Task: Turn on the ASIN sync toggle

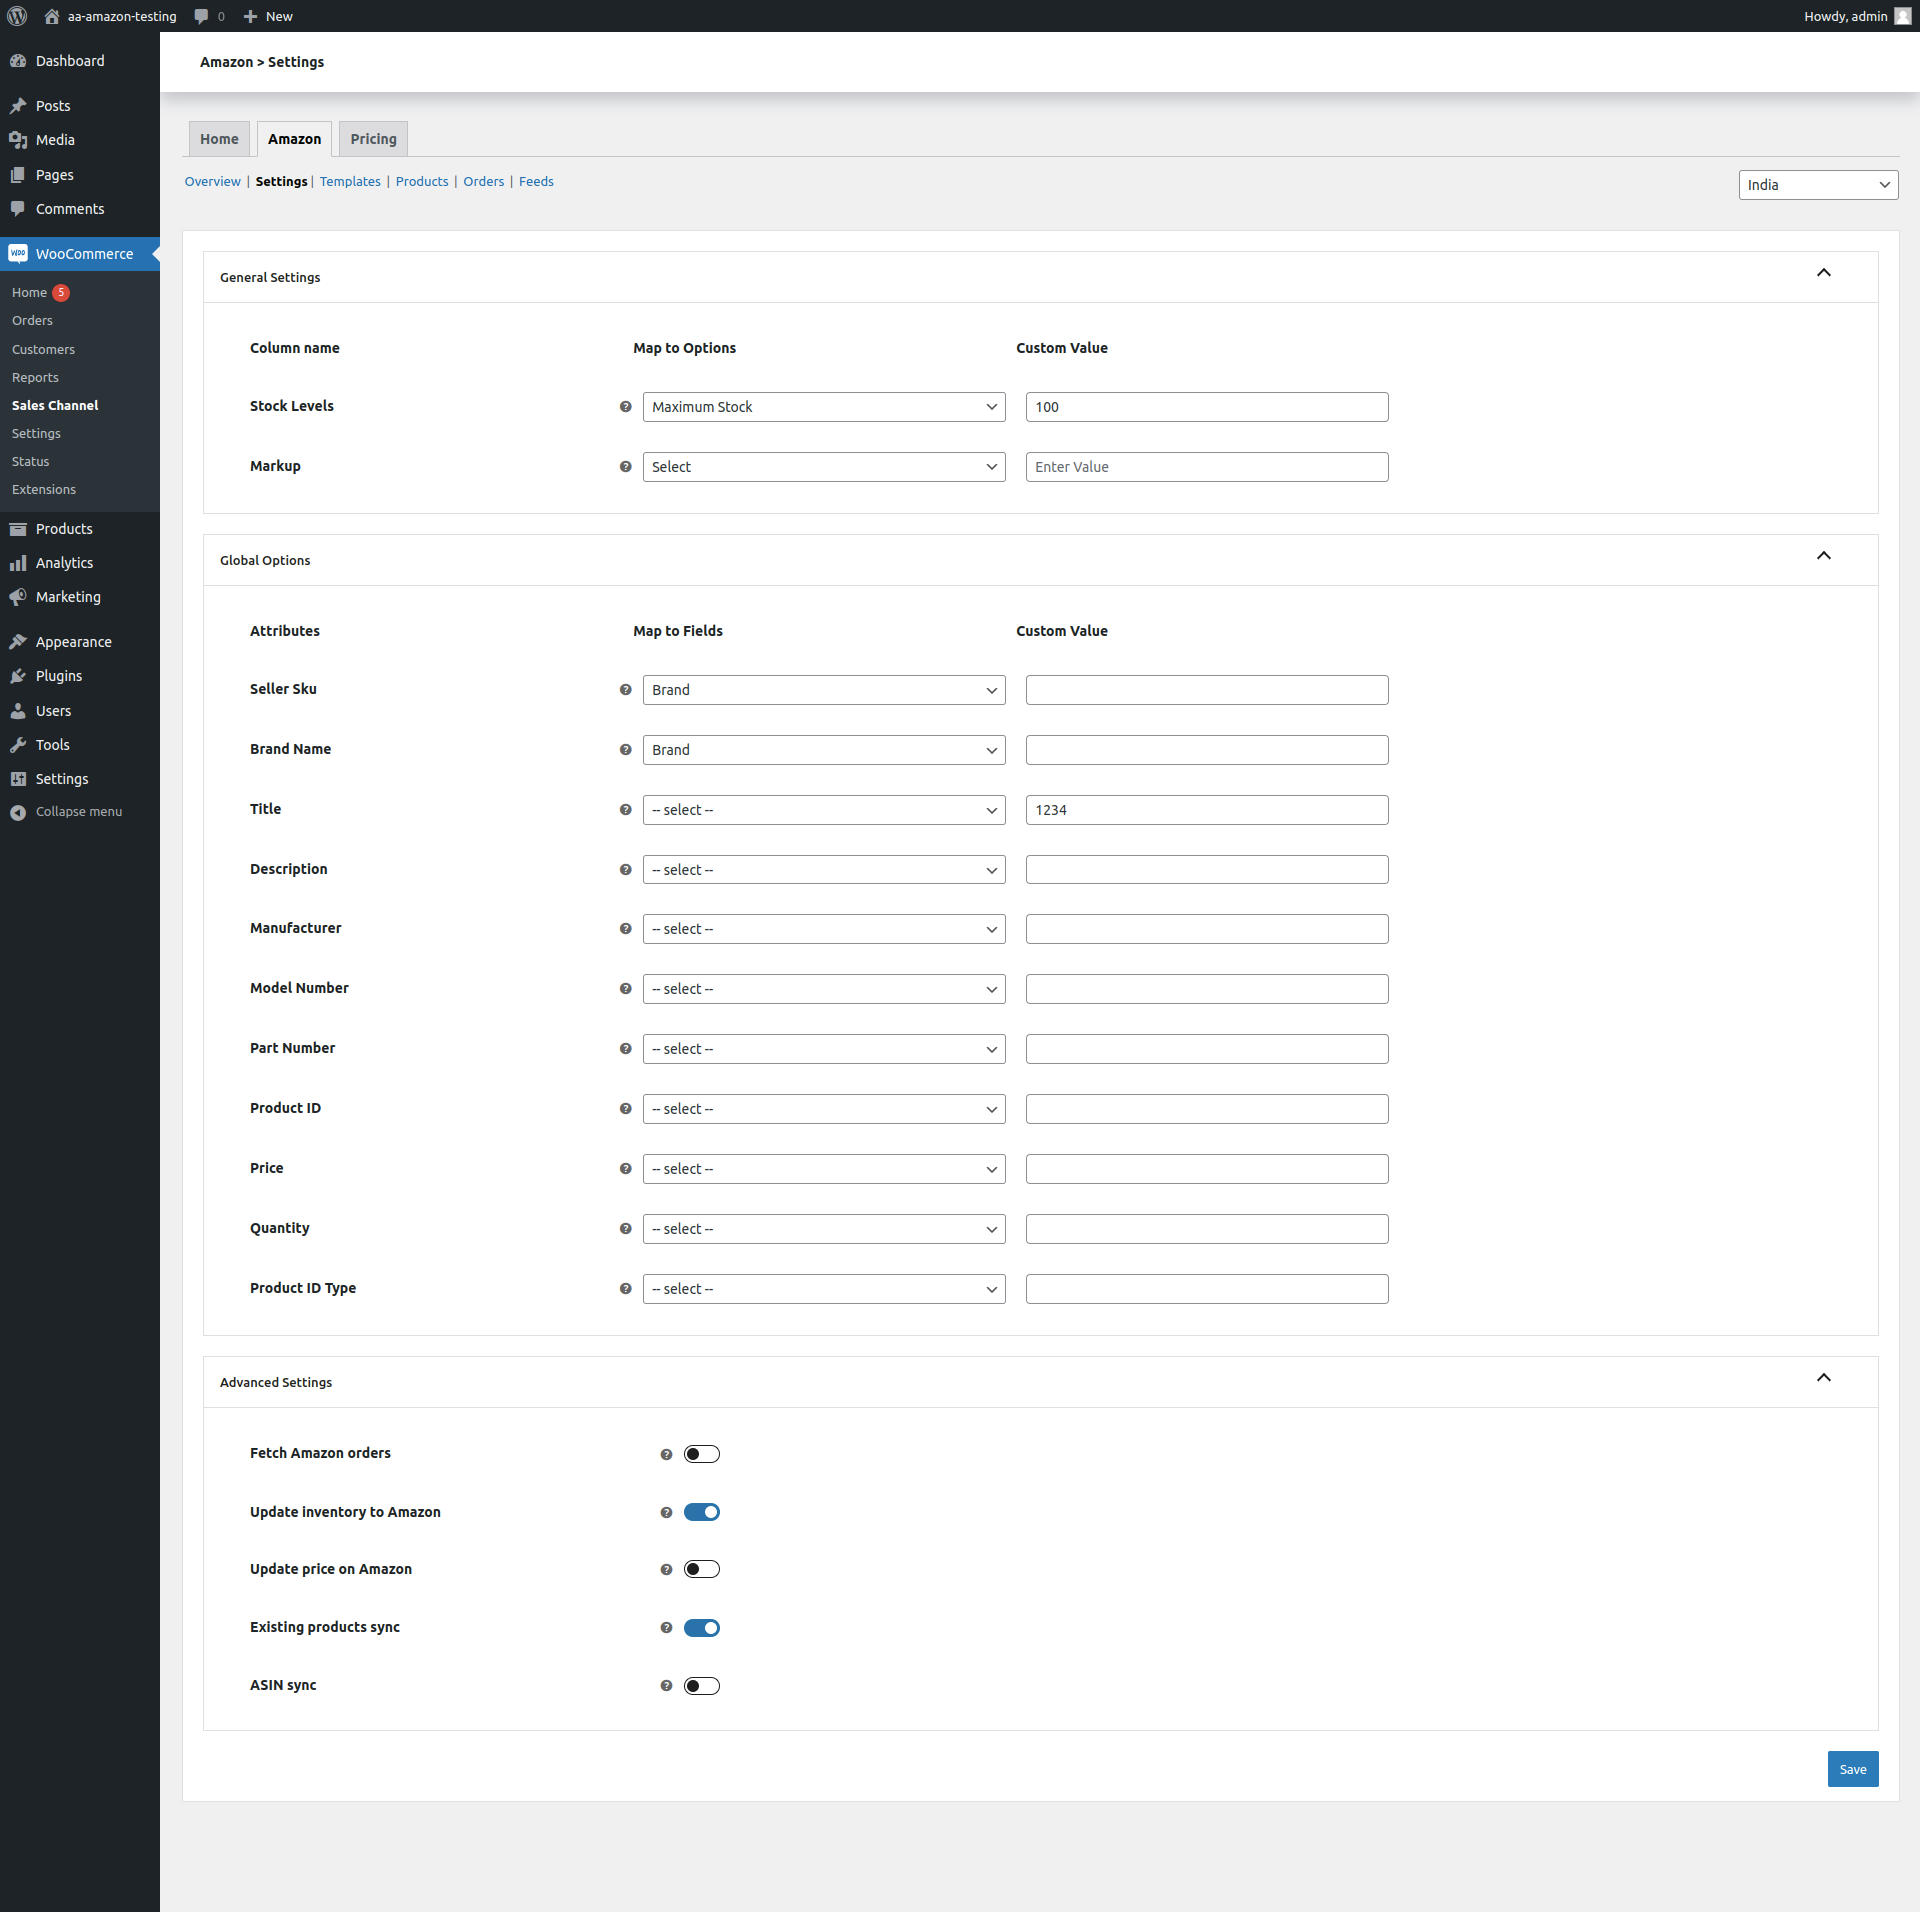Action: (701, 1686)
